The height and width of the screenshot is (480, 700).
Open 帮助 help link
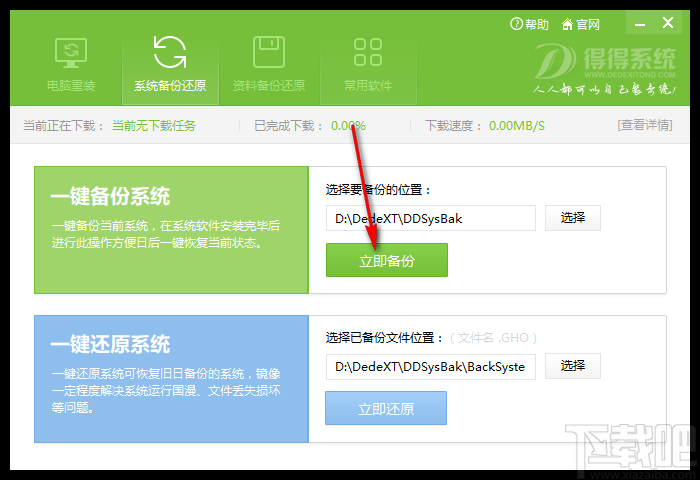click(529, 24)
